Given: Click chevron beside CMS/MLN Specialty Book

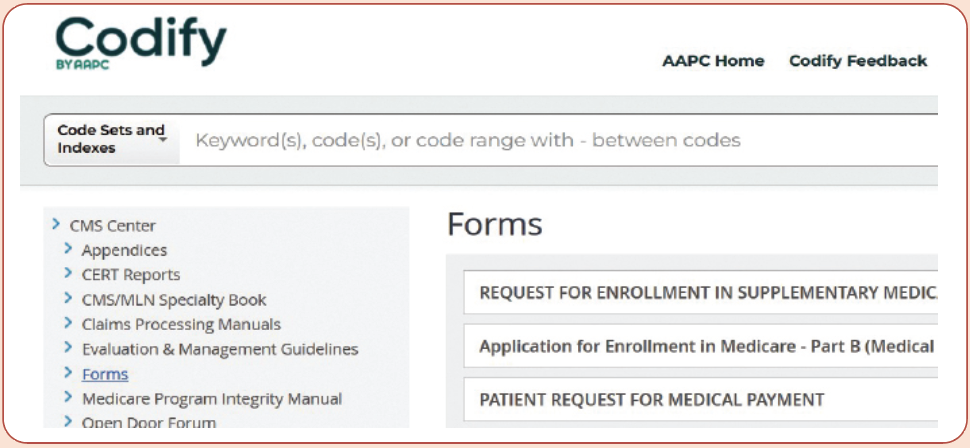Looking at the screenshot, I should tap(68, 298).
